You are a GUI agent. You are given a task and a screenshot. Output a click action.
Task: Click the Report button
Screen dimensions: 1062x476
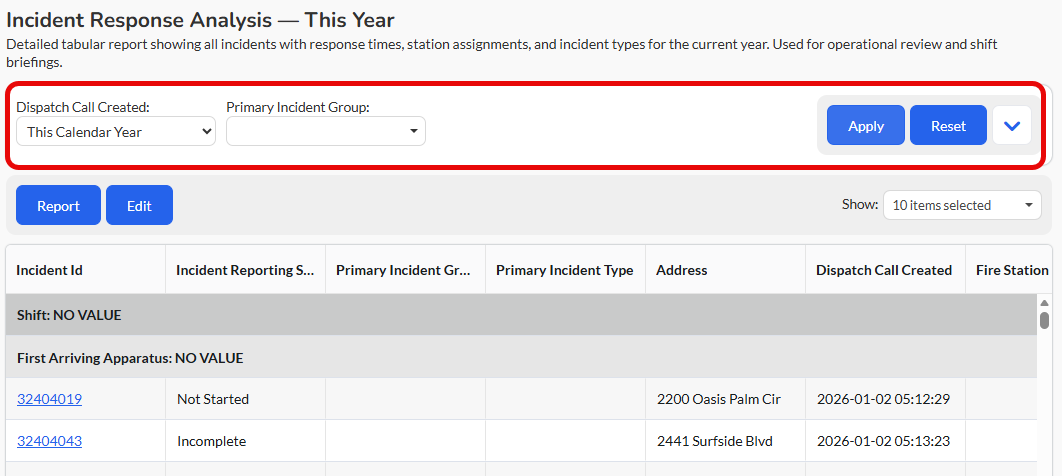click(x=58, y=205)
